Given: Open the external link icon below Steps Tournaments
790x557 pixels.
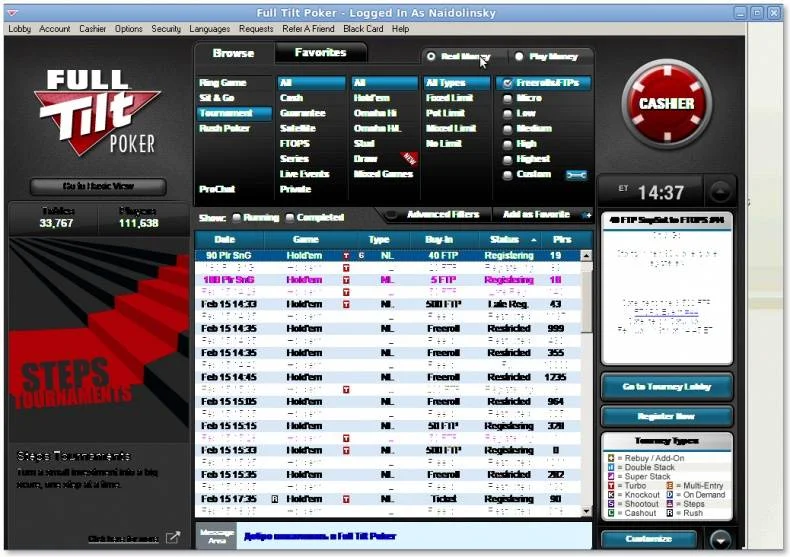Looking at the screenshot, I should tap(173, 537).
